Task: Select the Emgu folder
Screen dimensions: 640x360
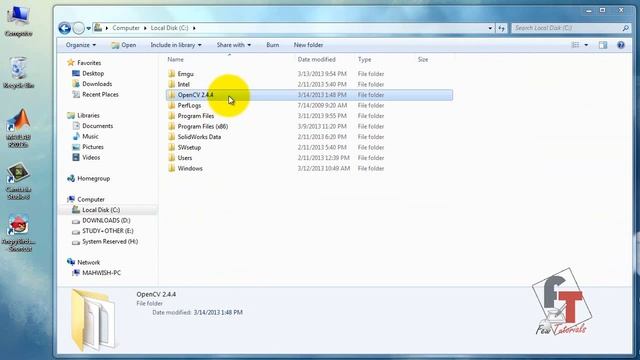Action: tap(185, 74)
